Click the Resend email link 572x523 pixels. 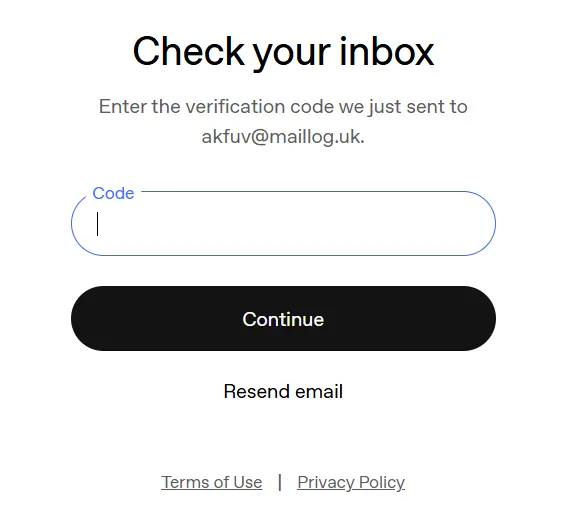coord(283,391)
